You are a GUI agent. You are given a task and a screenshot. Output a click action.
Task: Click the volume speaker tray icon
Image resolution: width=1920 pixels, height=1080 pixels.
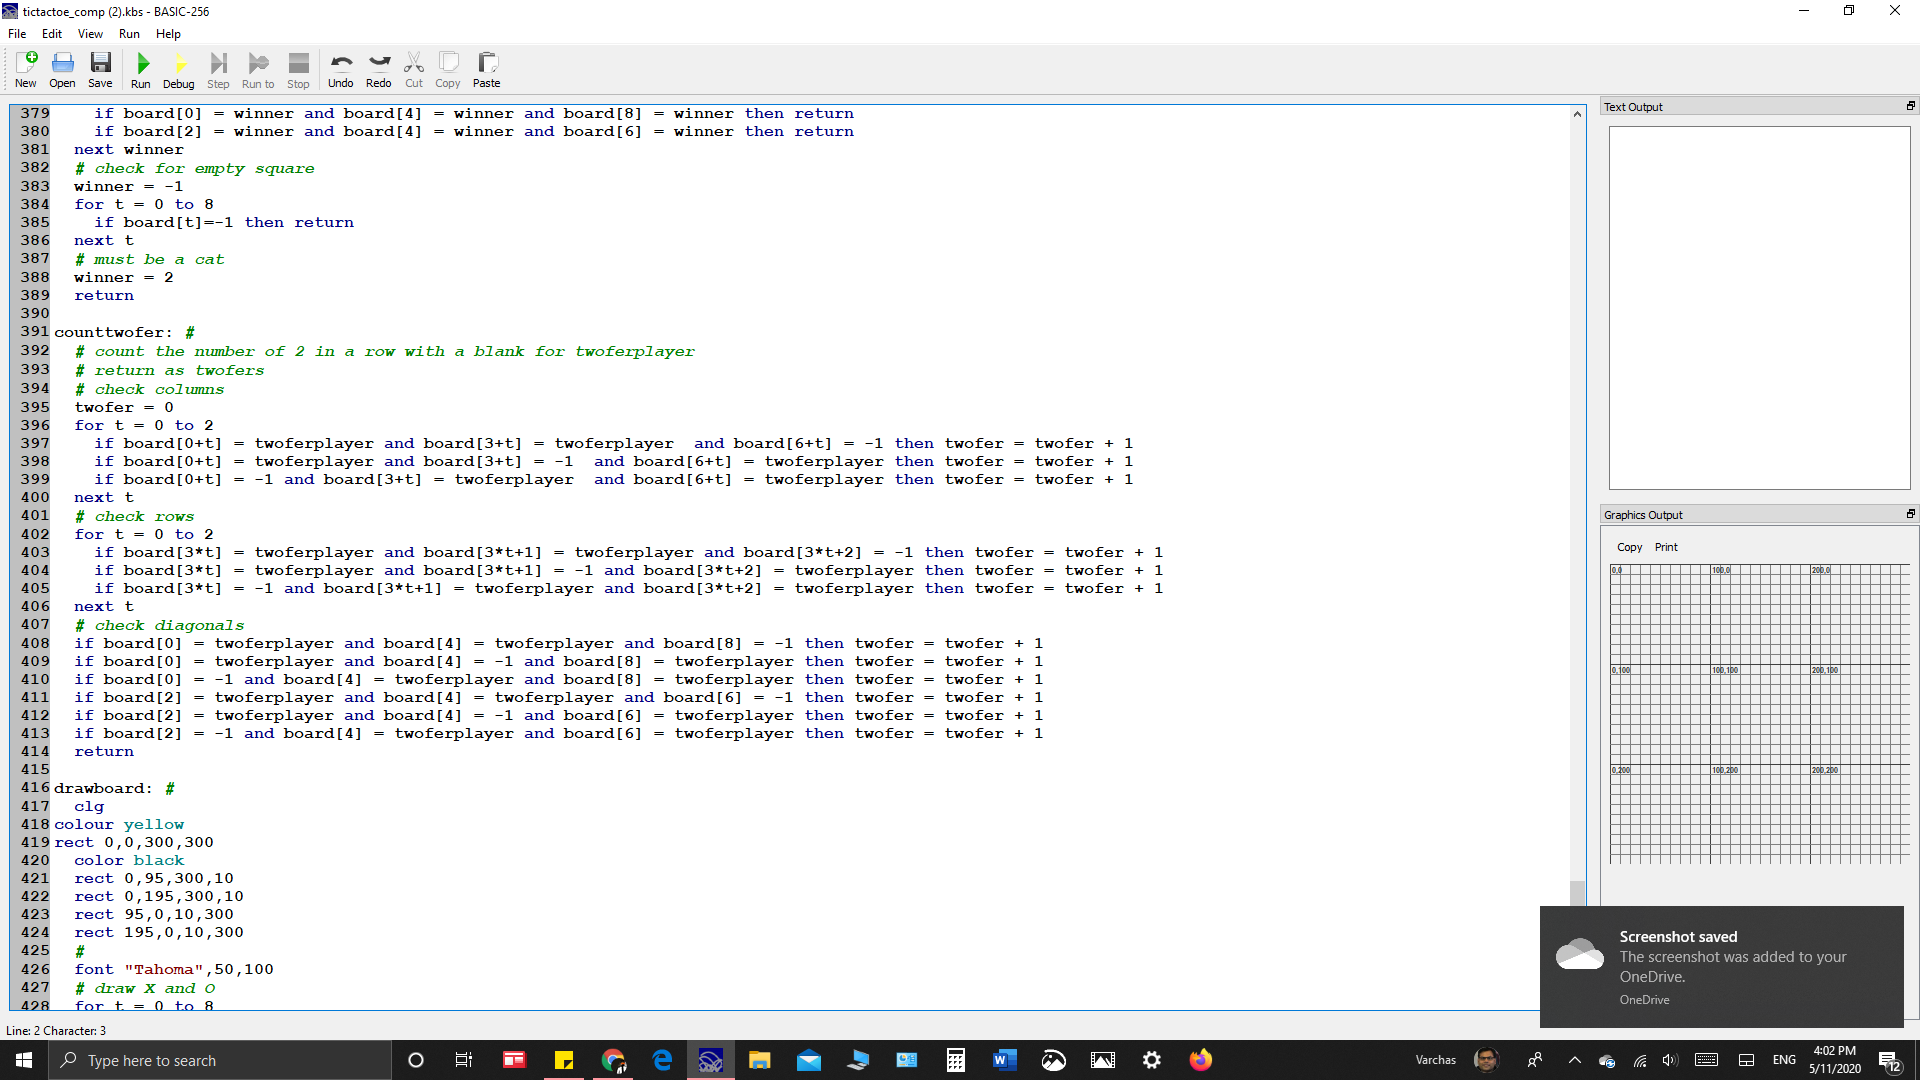1670,1060
